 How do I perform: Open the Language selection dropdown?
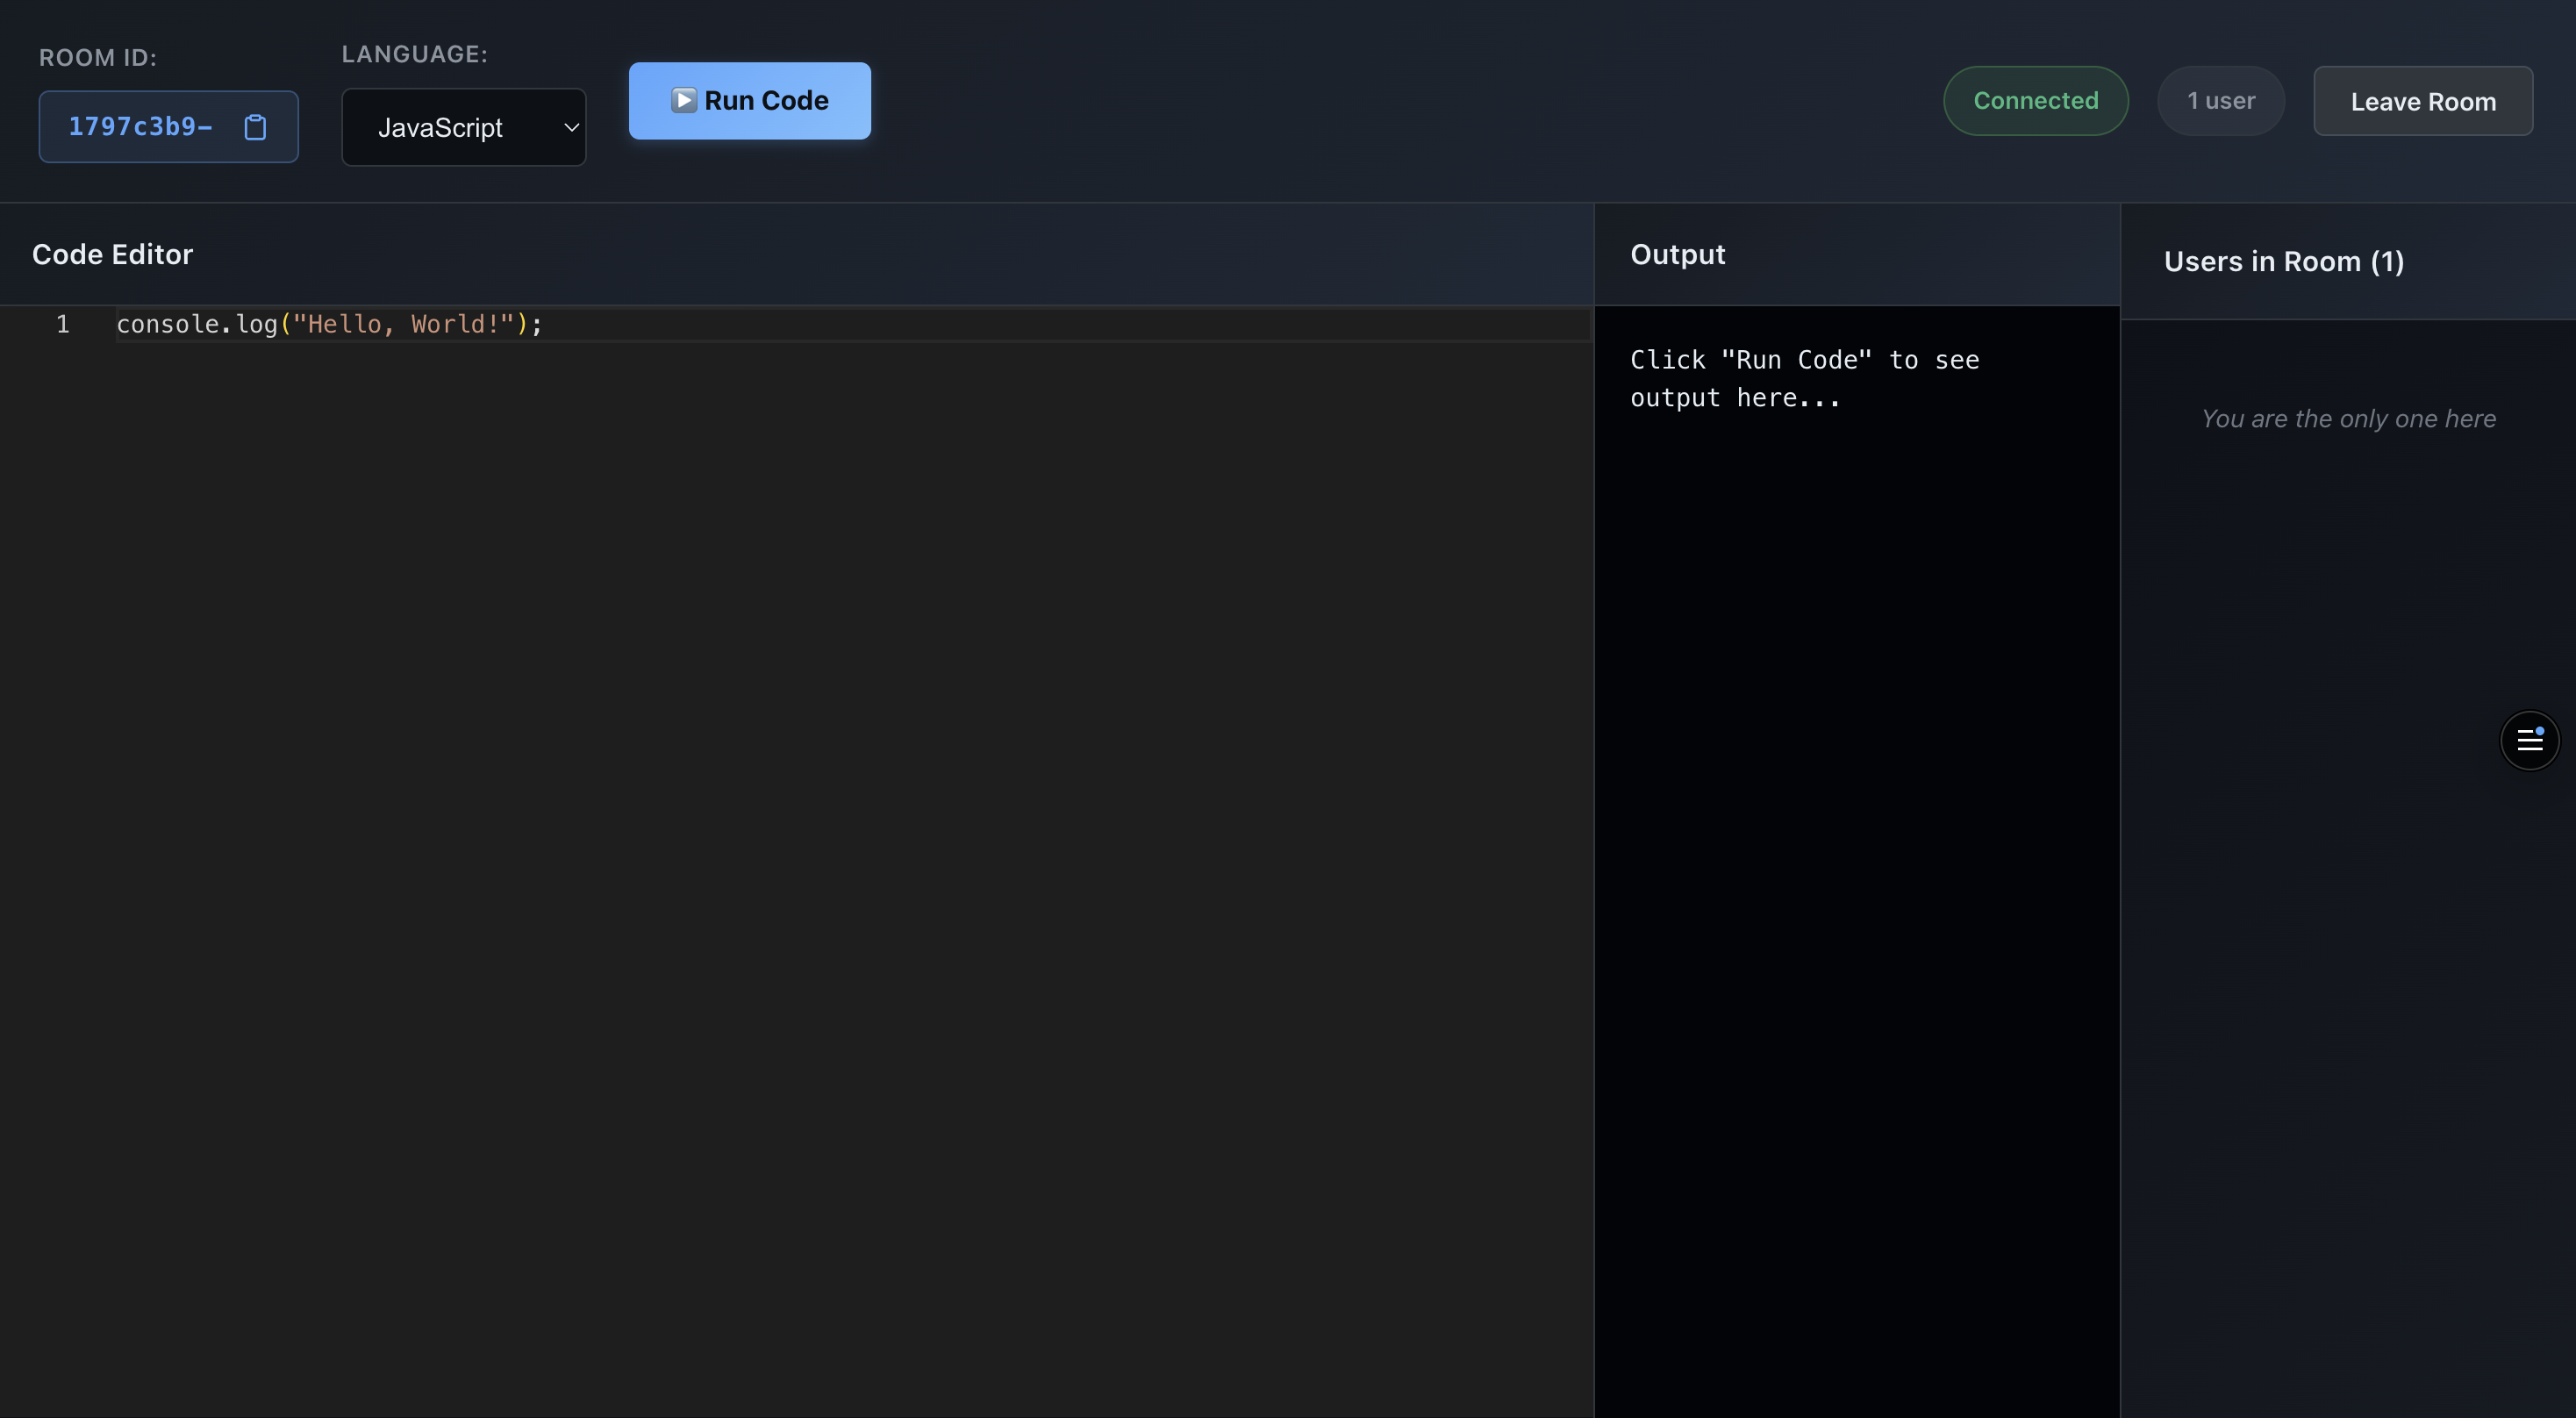(x=463, y=127)
